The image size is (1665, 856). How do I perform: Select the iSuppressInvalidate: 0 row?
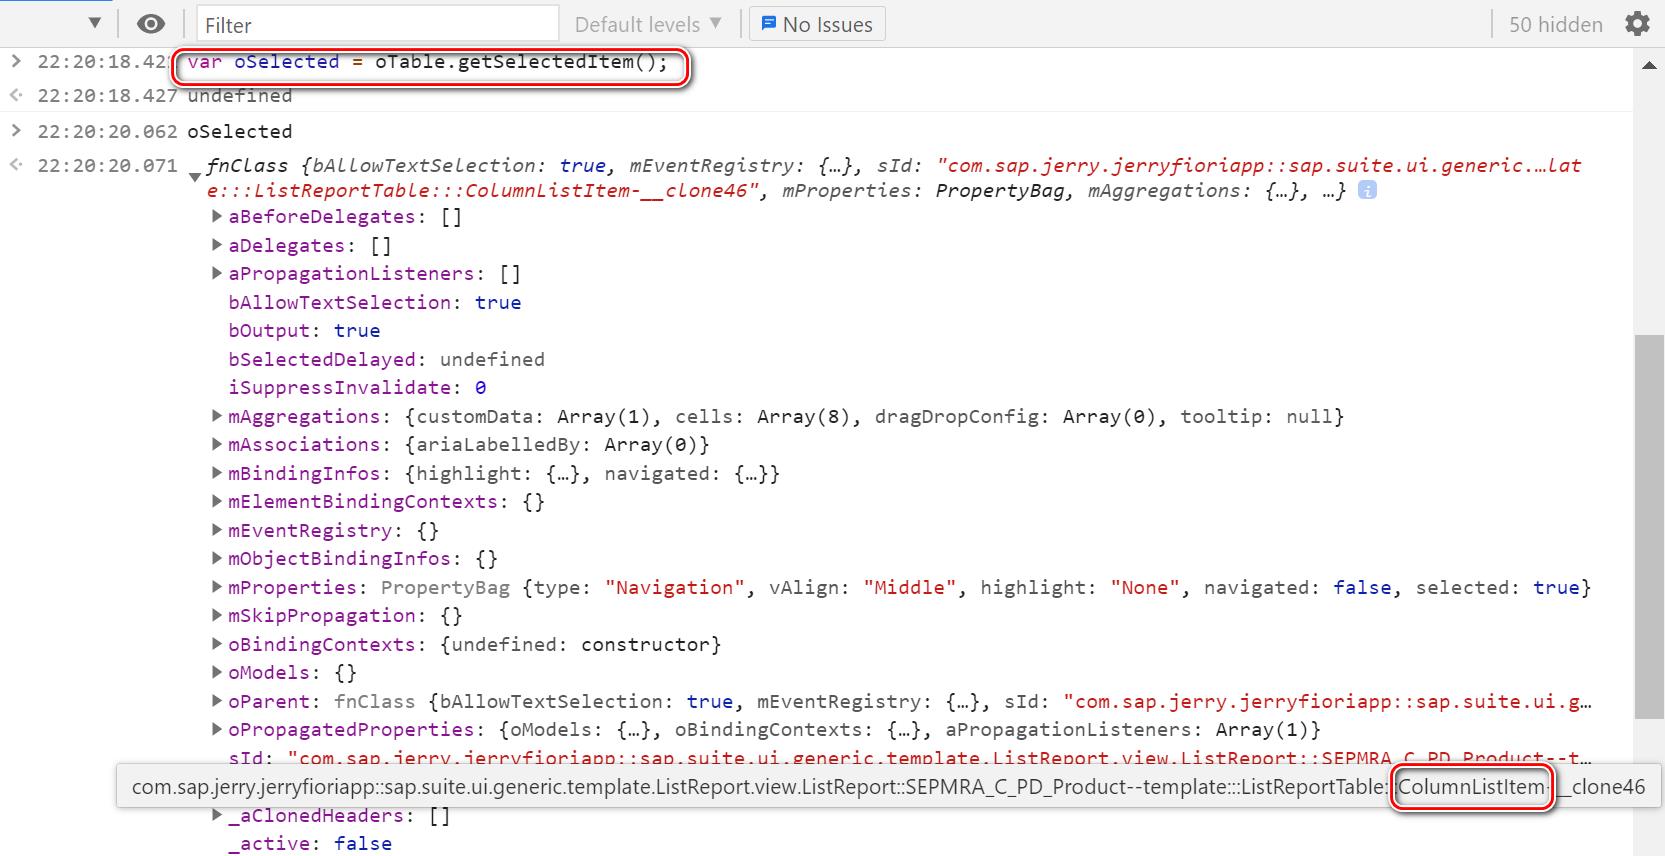tap(357, 387)
